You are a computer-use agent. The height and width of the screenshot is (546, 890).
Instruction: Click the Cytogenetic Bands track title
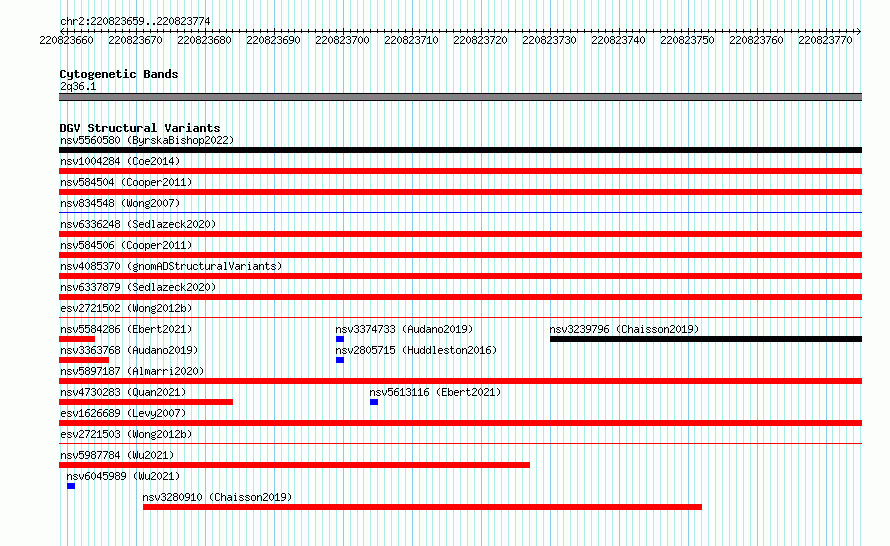119,74
